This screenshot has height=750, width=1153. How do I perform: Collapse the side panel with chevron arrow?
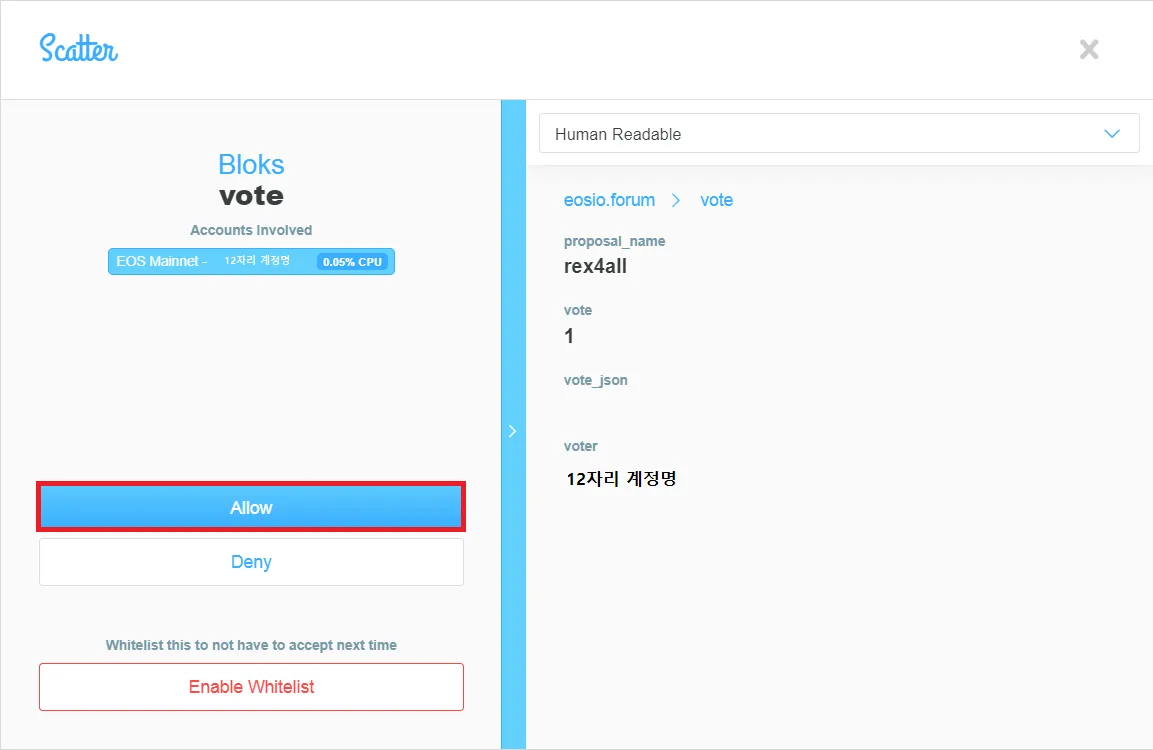click(513, 431)
